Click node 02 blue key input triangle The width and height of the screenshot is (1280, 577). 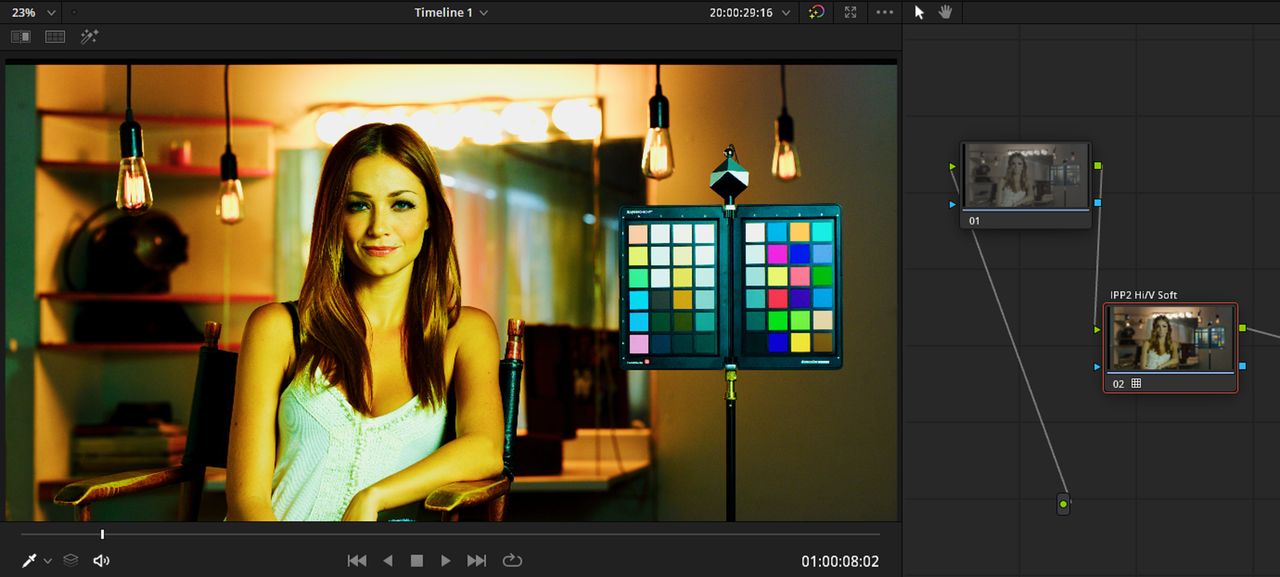[x=1097, y=367]
